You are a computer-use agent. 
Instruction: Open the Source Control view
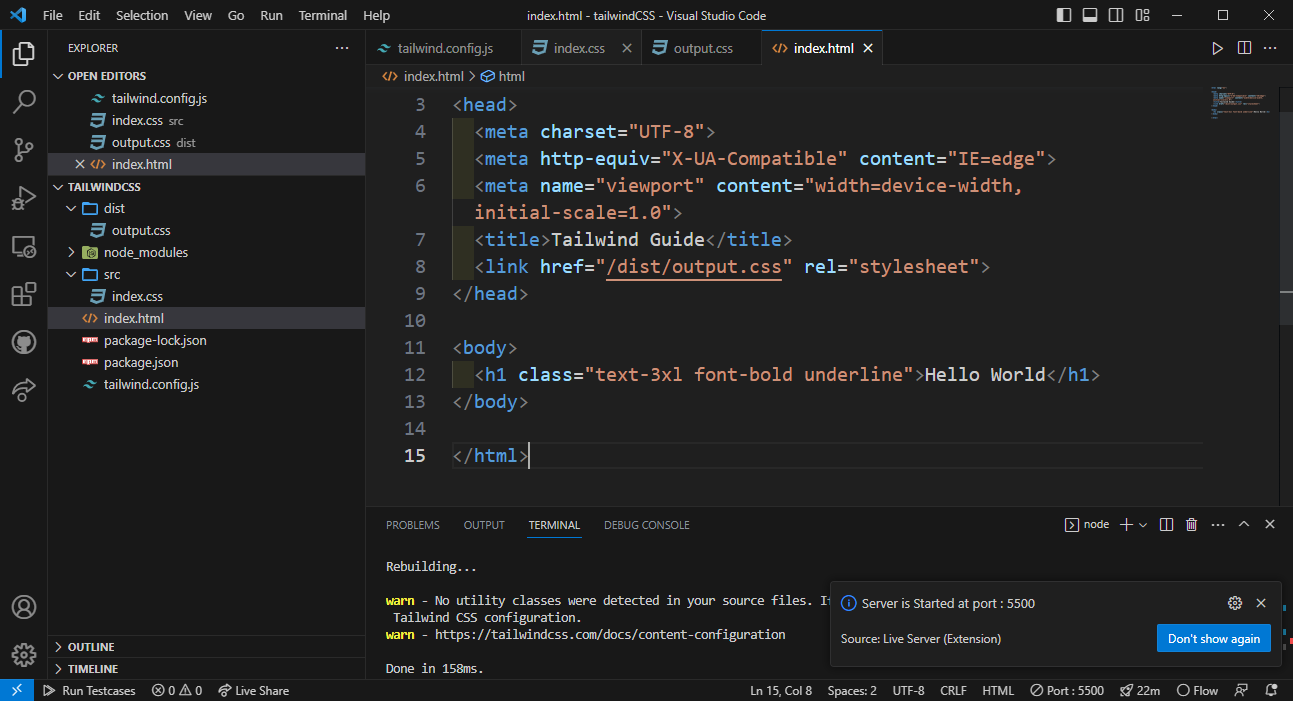pyautogui.click(x=24, y=150)
